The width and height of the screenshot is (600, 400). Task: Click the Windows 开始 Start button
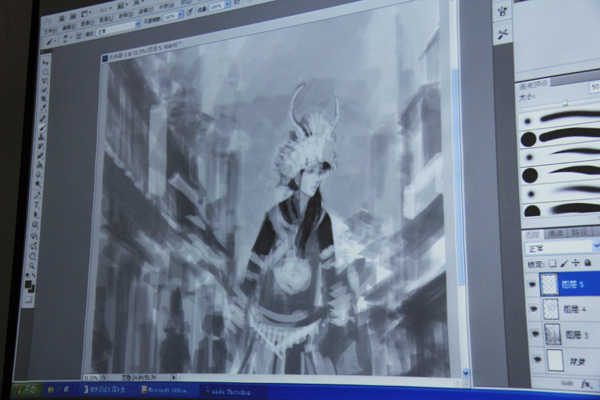coord(28,390)
